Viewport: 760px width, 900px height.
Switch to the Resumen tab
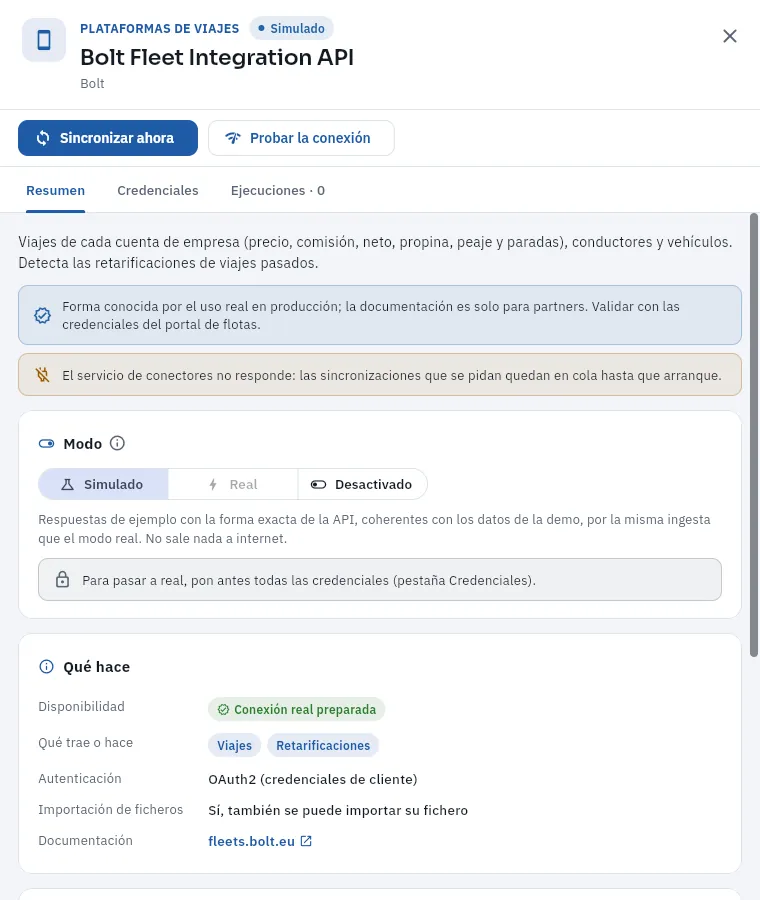coord(56,191)
